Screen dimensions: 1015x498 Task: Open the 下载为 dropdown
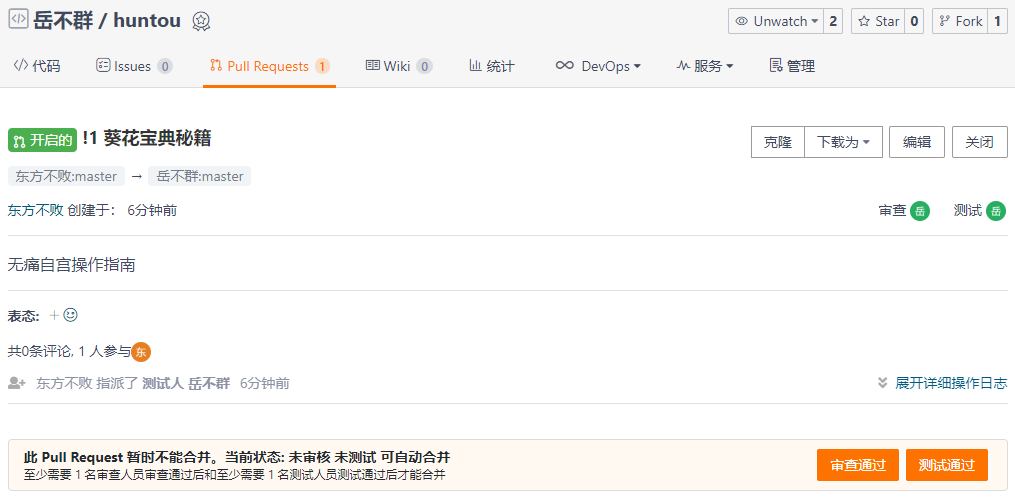[x=843, y=142]
